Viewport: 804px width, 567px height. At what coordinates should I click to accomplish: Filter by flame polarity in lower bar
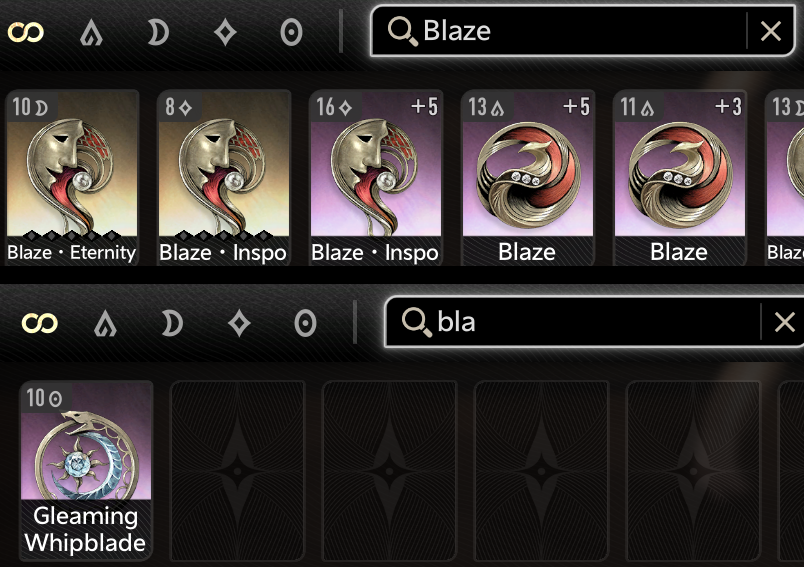point(106,324)
